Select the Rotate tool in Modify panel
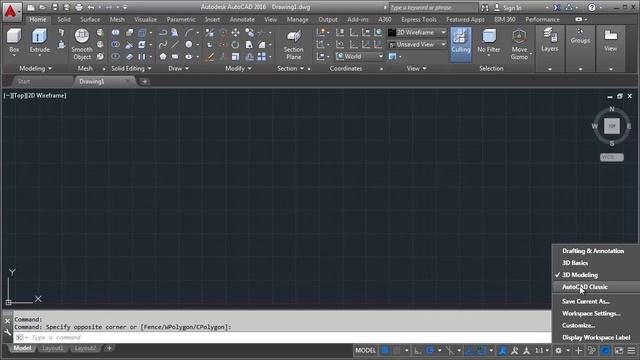640x360 pixels. click(236, 44)
